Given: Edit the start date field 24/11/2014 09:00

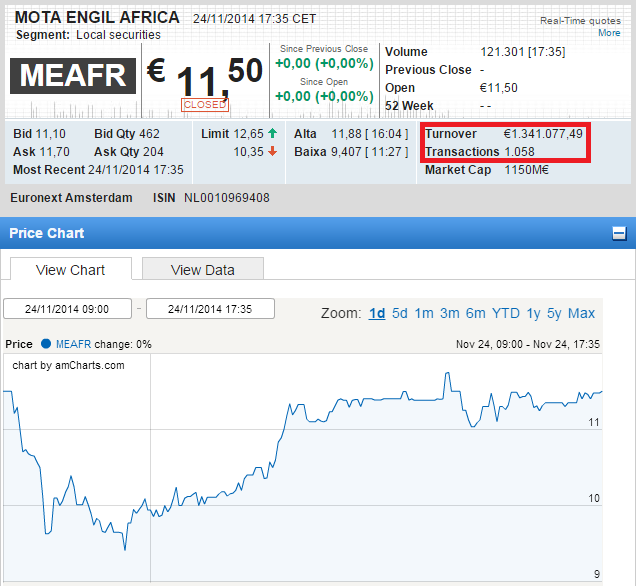Looking at the screenshot, I should coord(68,309).
